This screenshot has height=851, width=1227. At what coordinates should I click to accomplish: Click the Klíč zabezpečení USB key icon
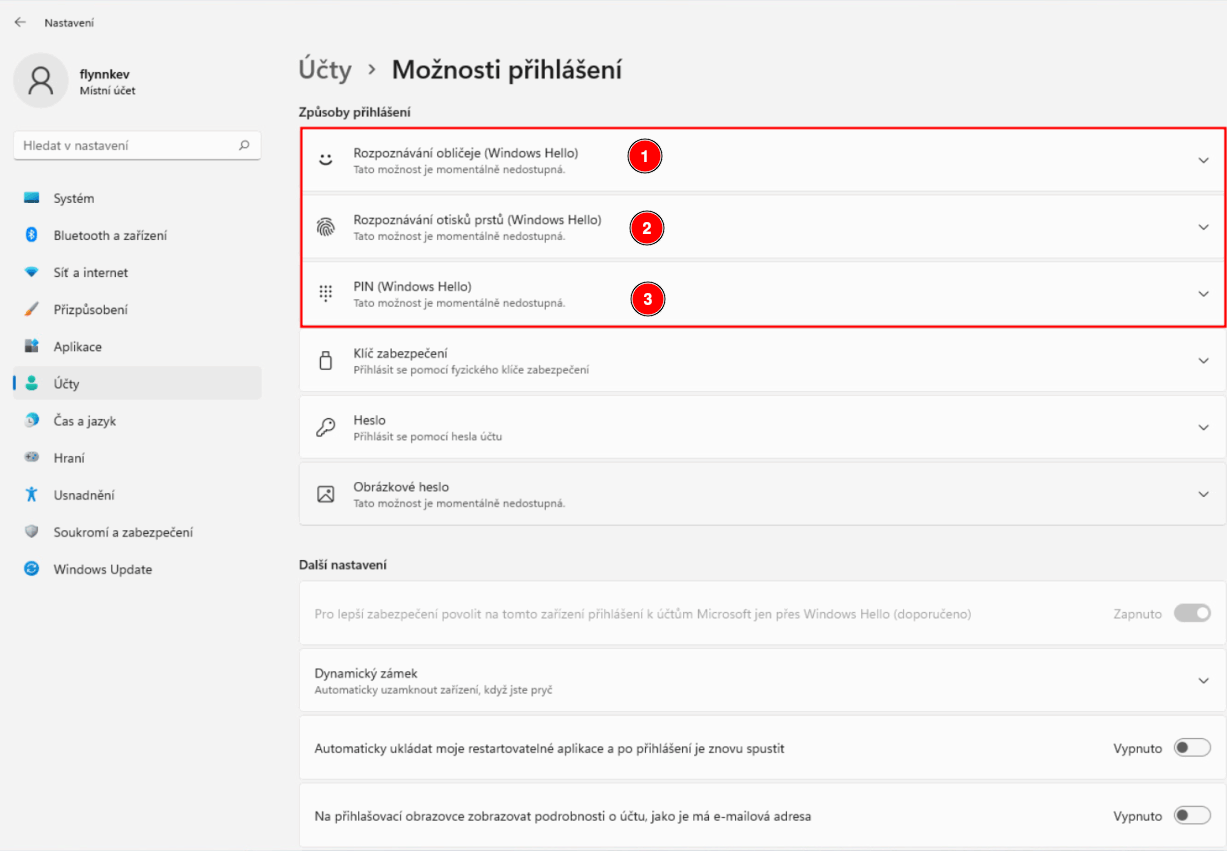325,361
